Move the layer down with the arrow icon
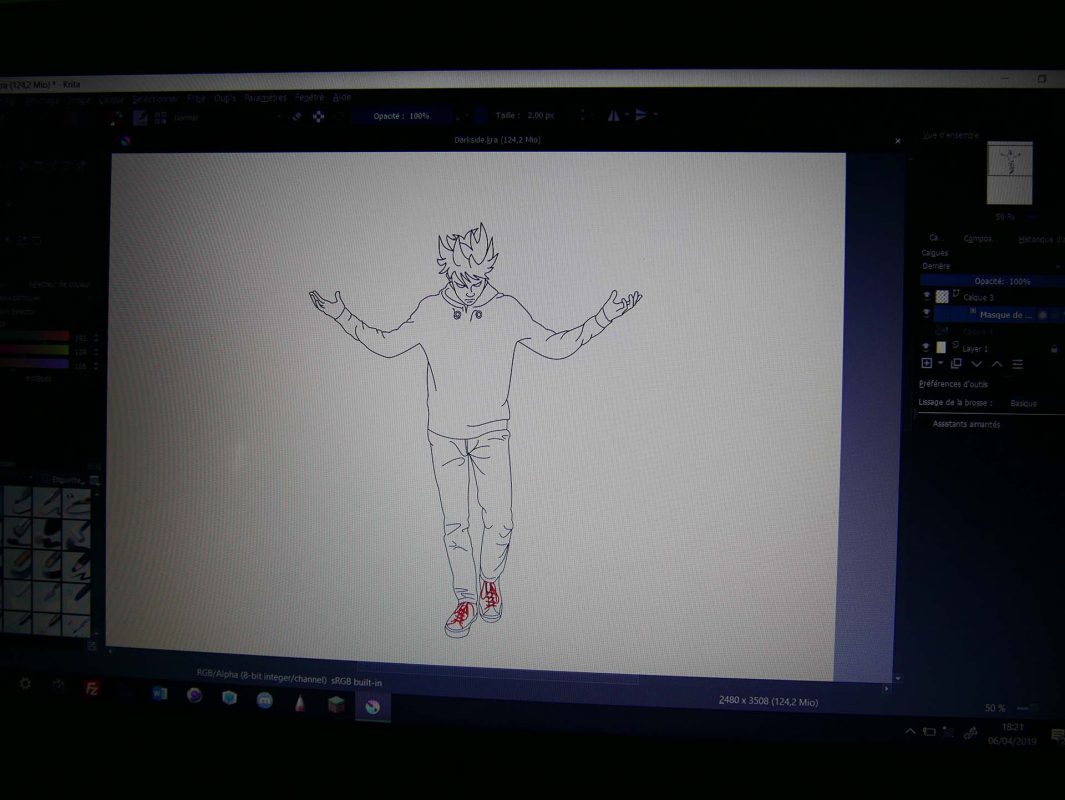Viewport: 1065px width, 800px height. click(x=977, y=364)
